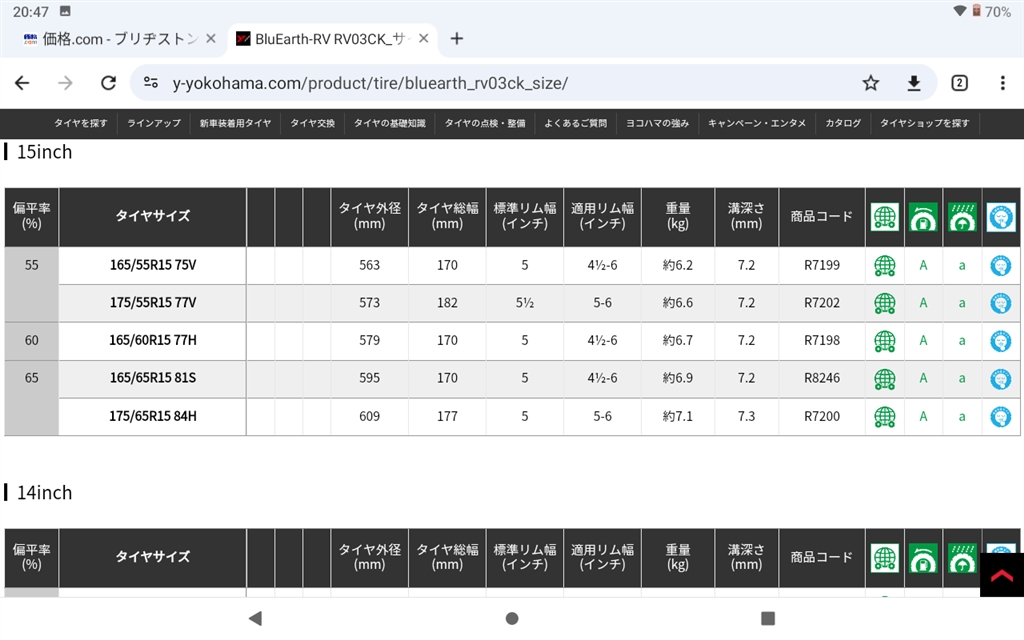The image size is (1024, 640).
Task: Reload the current page
Action: [108, 83]
